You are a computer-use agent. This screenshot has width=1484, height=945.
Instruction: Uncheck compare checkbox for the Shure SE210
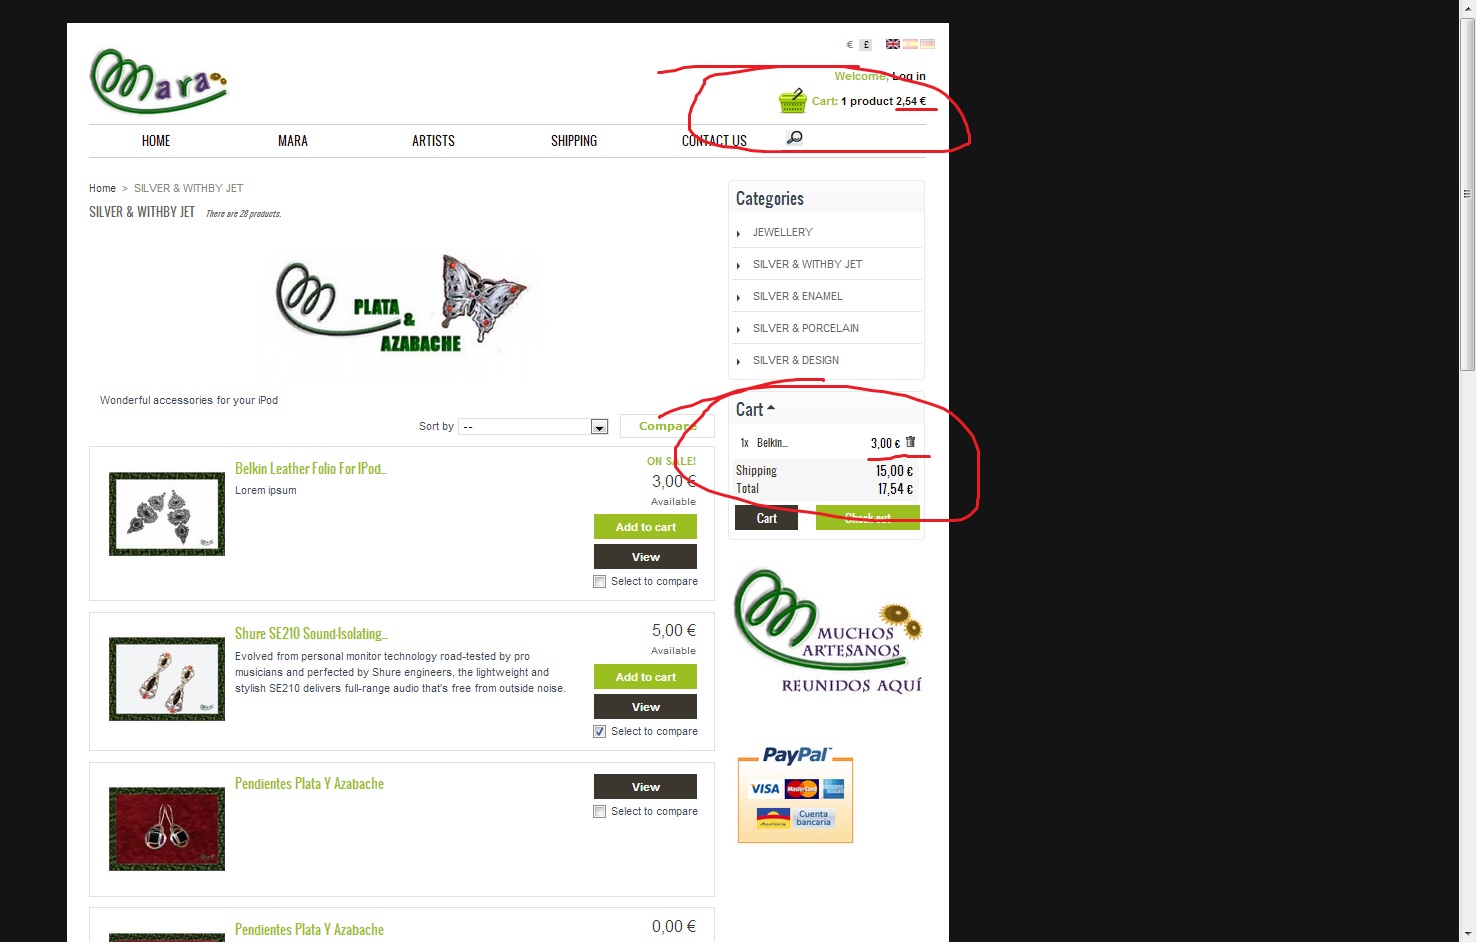click(x=600, y=732)
